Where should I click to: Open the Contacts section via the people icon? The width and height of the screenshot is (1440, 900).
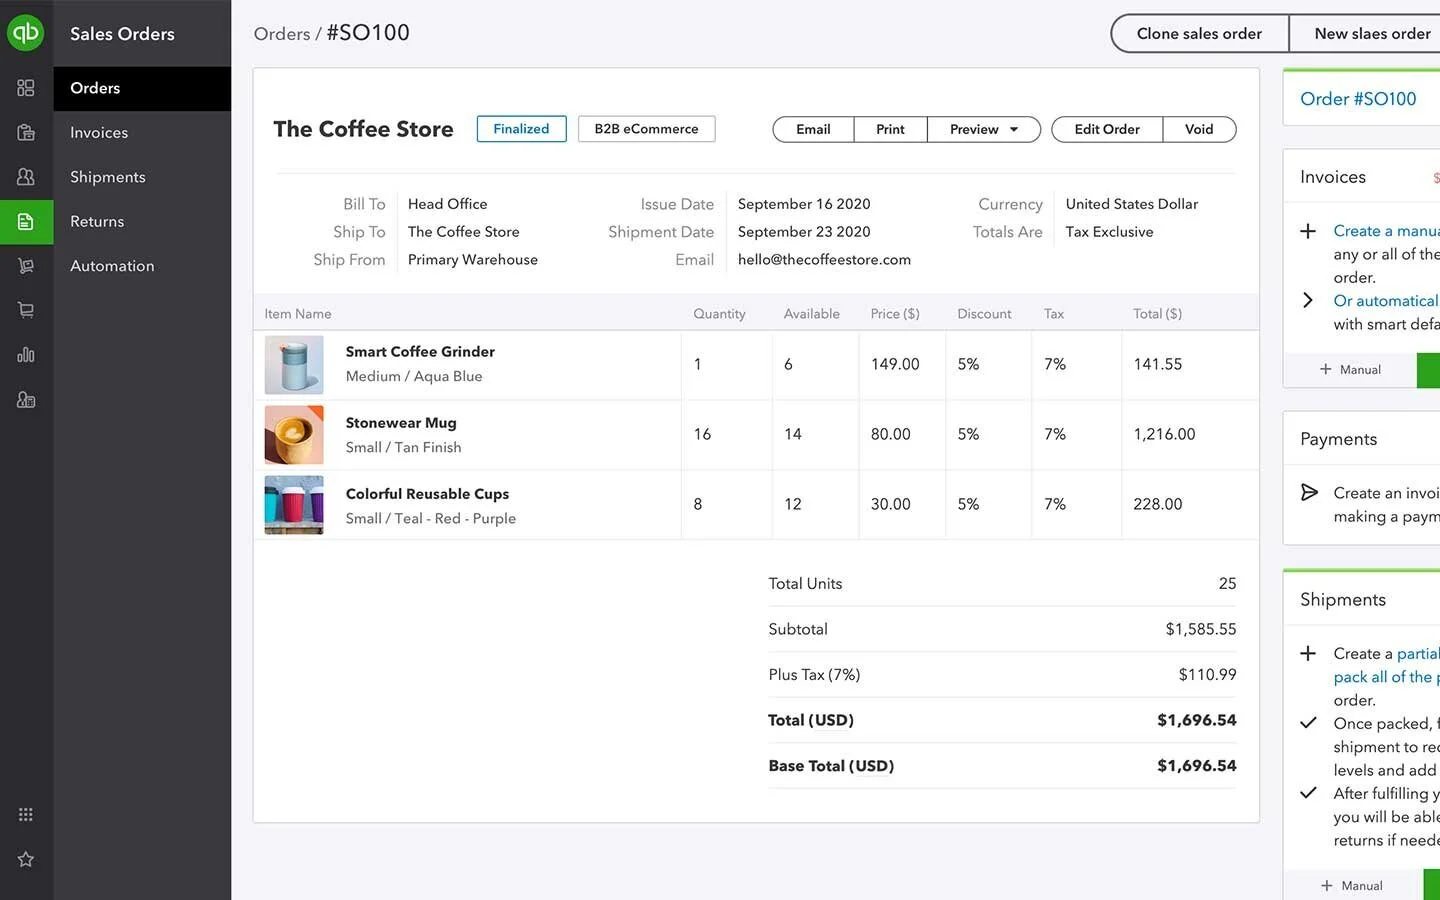[26, 176]
